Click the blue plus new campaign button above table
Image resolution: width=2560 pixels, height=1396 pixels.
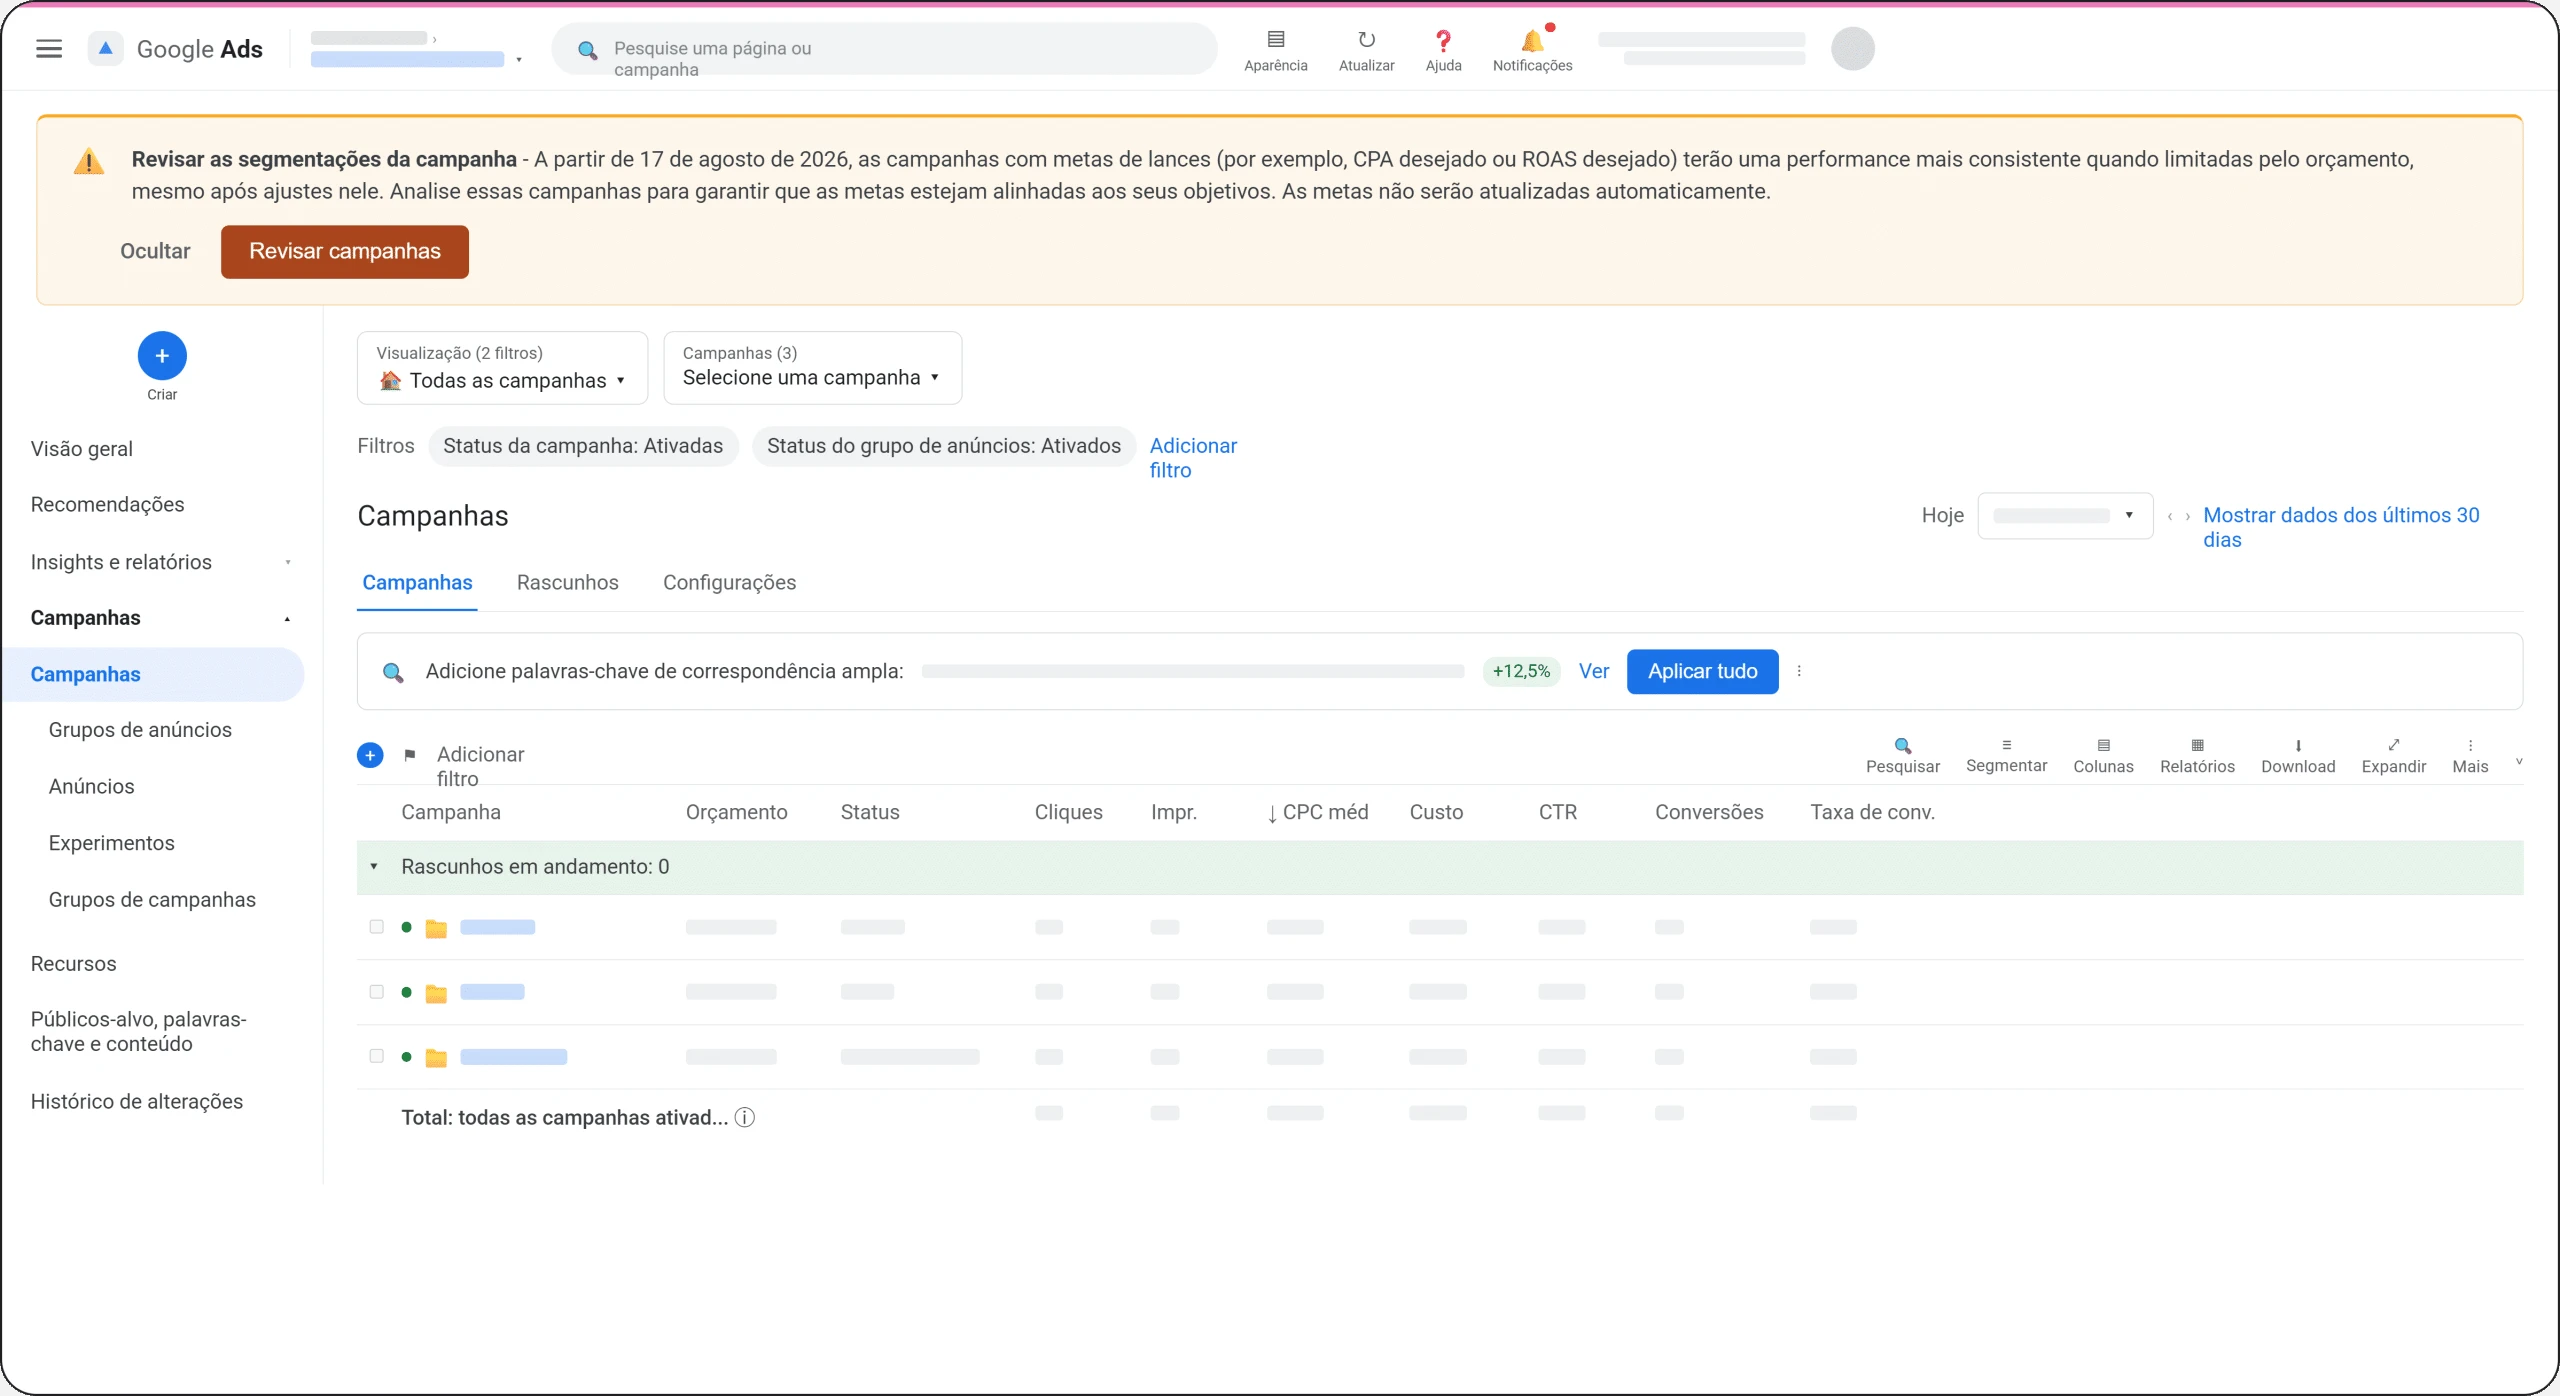point(370,755)
